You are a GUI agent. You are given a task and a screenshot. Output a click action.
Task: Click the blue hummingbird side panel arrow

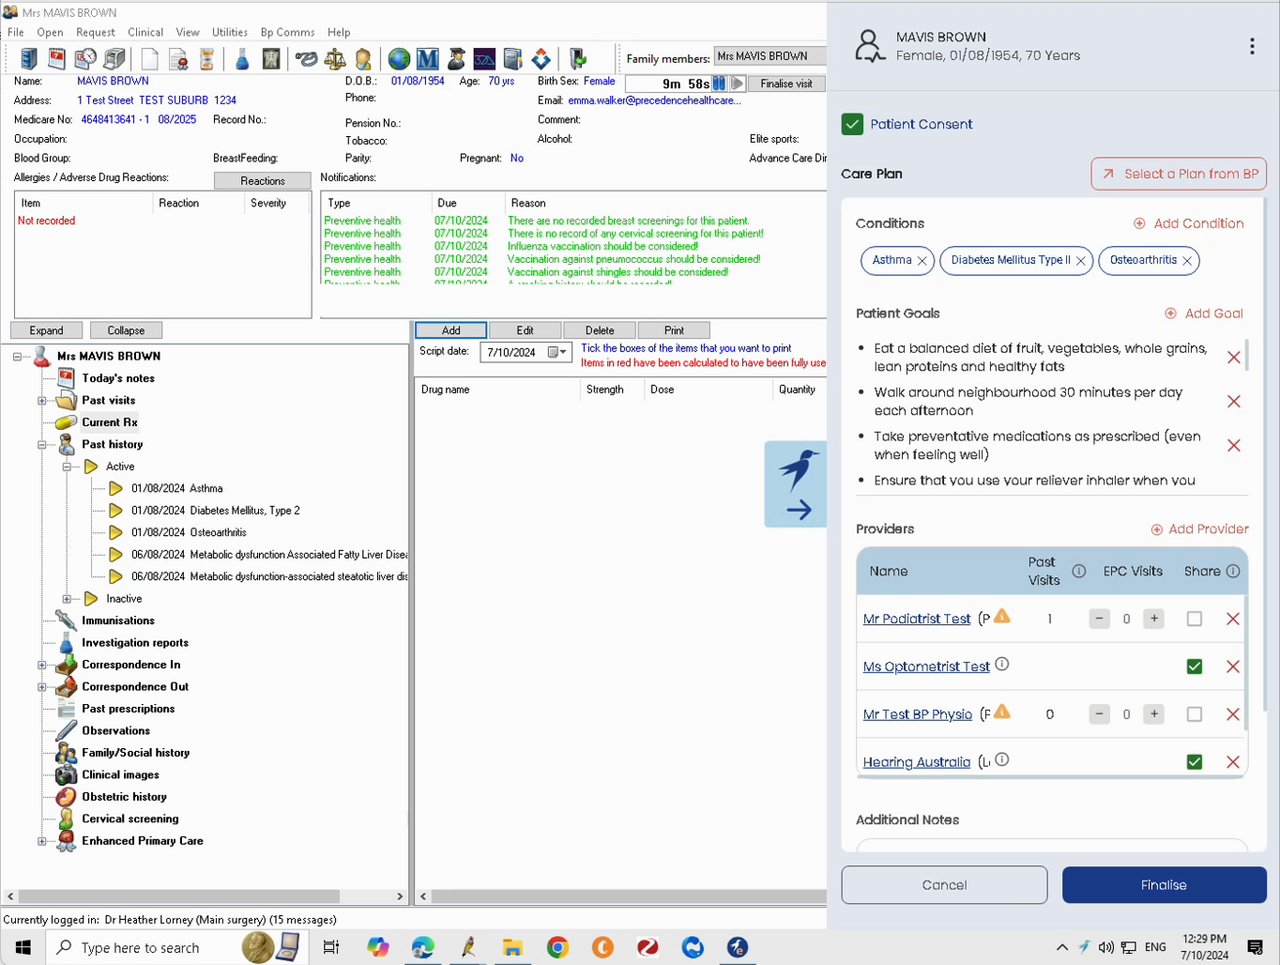796,484
